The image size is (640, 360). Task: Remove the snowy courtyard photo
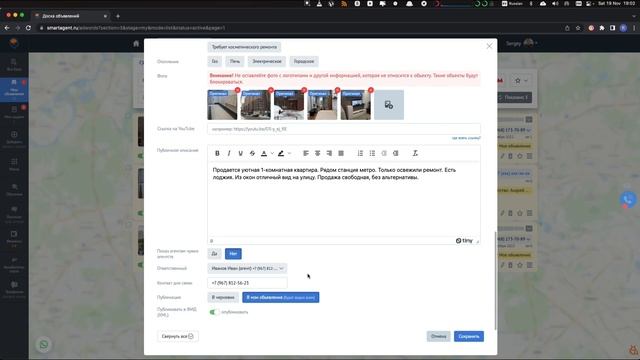(304, 90)
